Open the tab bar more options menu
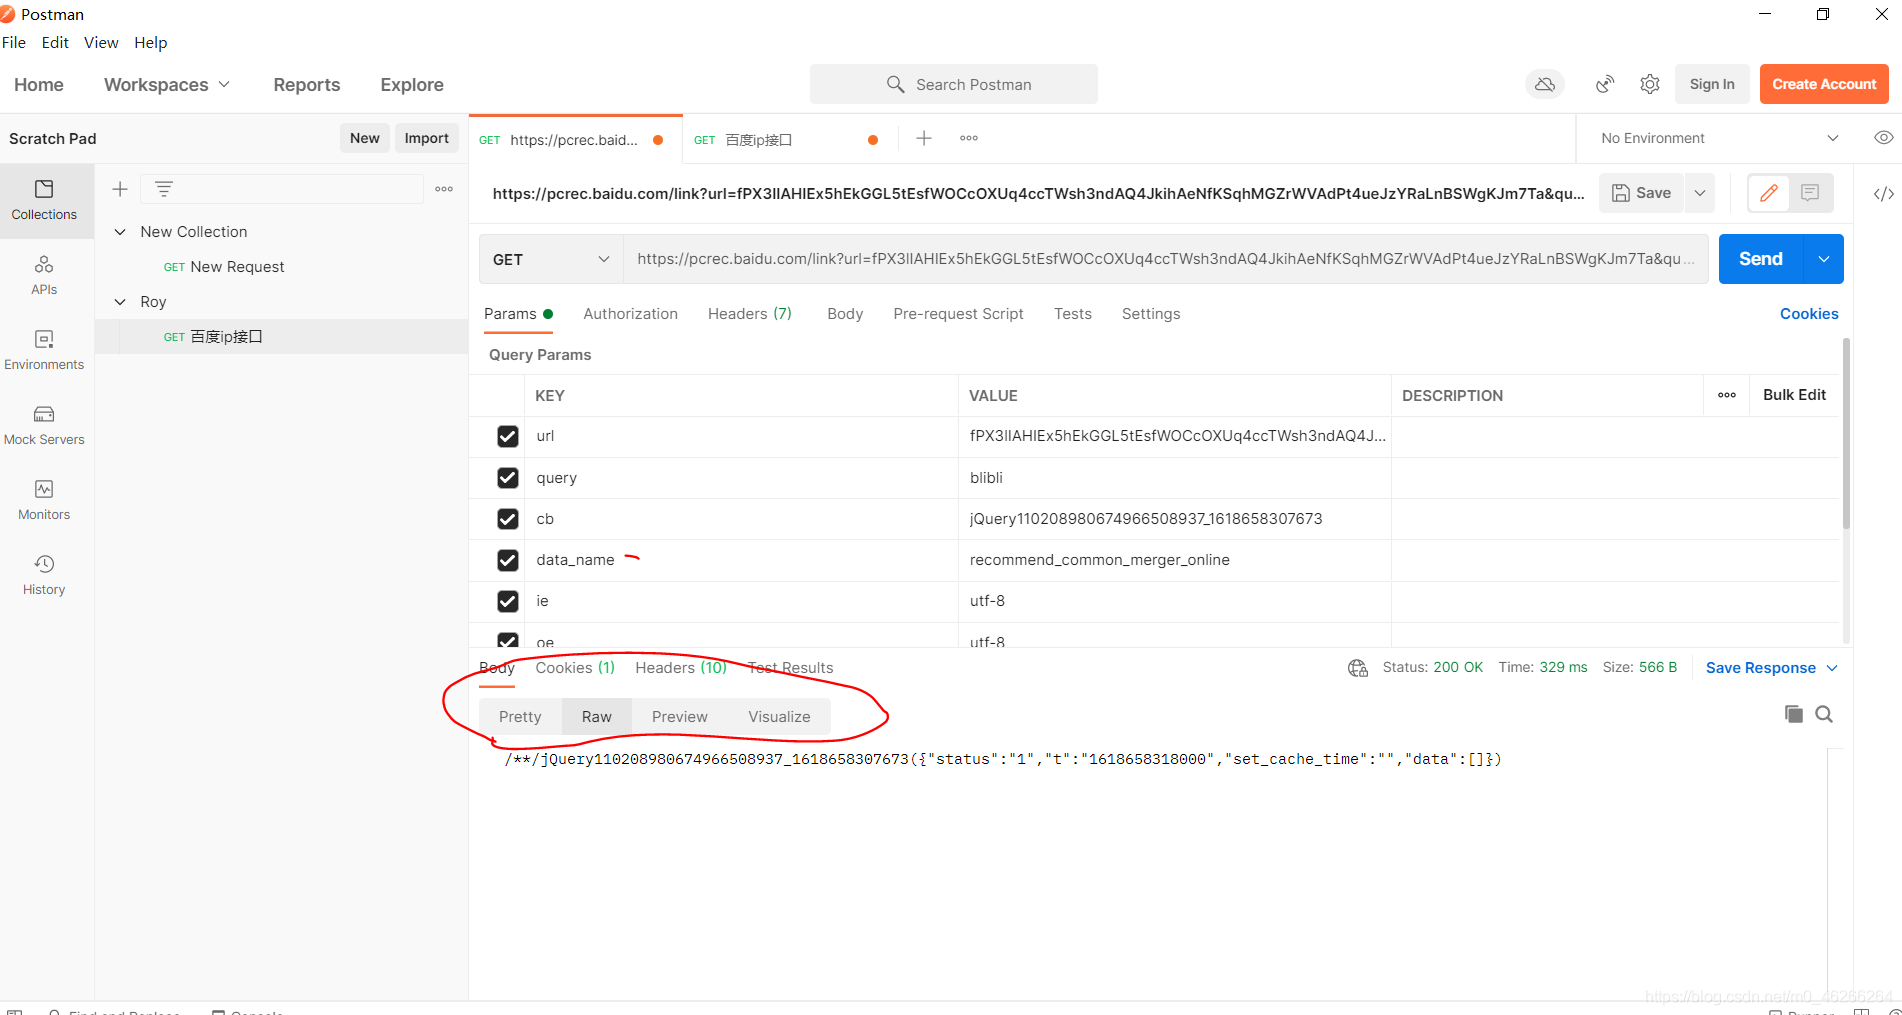Viewport: 1902px width, 1015px height. pos(969,138)
